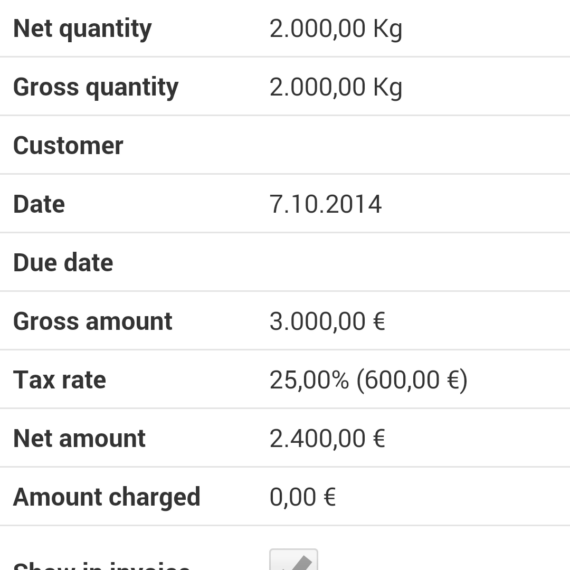
Task: Tap the empty Customer value field
Action: [x=418, y=145]
